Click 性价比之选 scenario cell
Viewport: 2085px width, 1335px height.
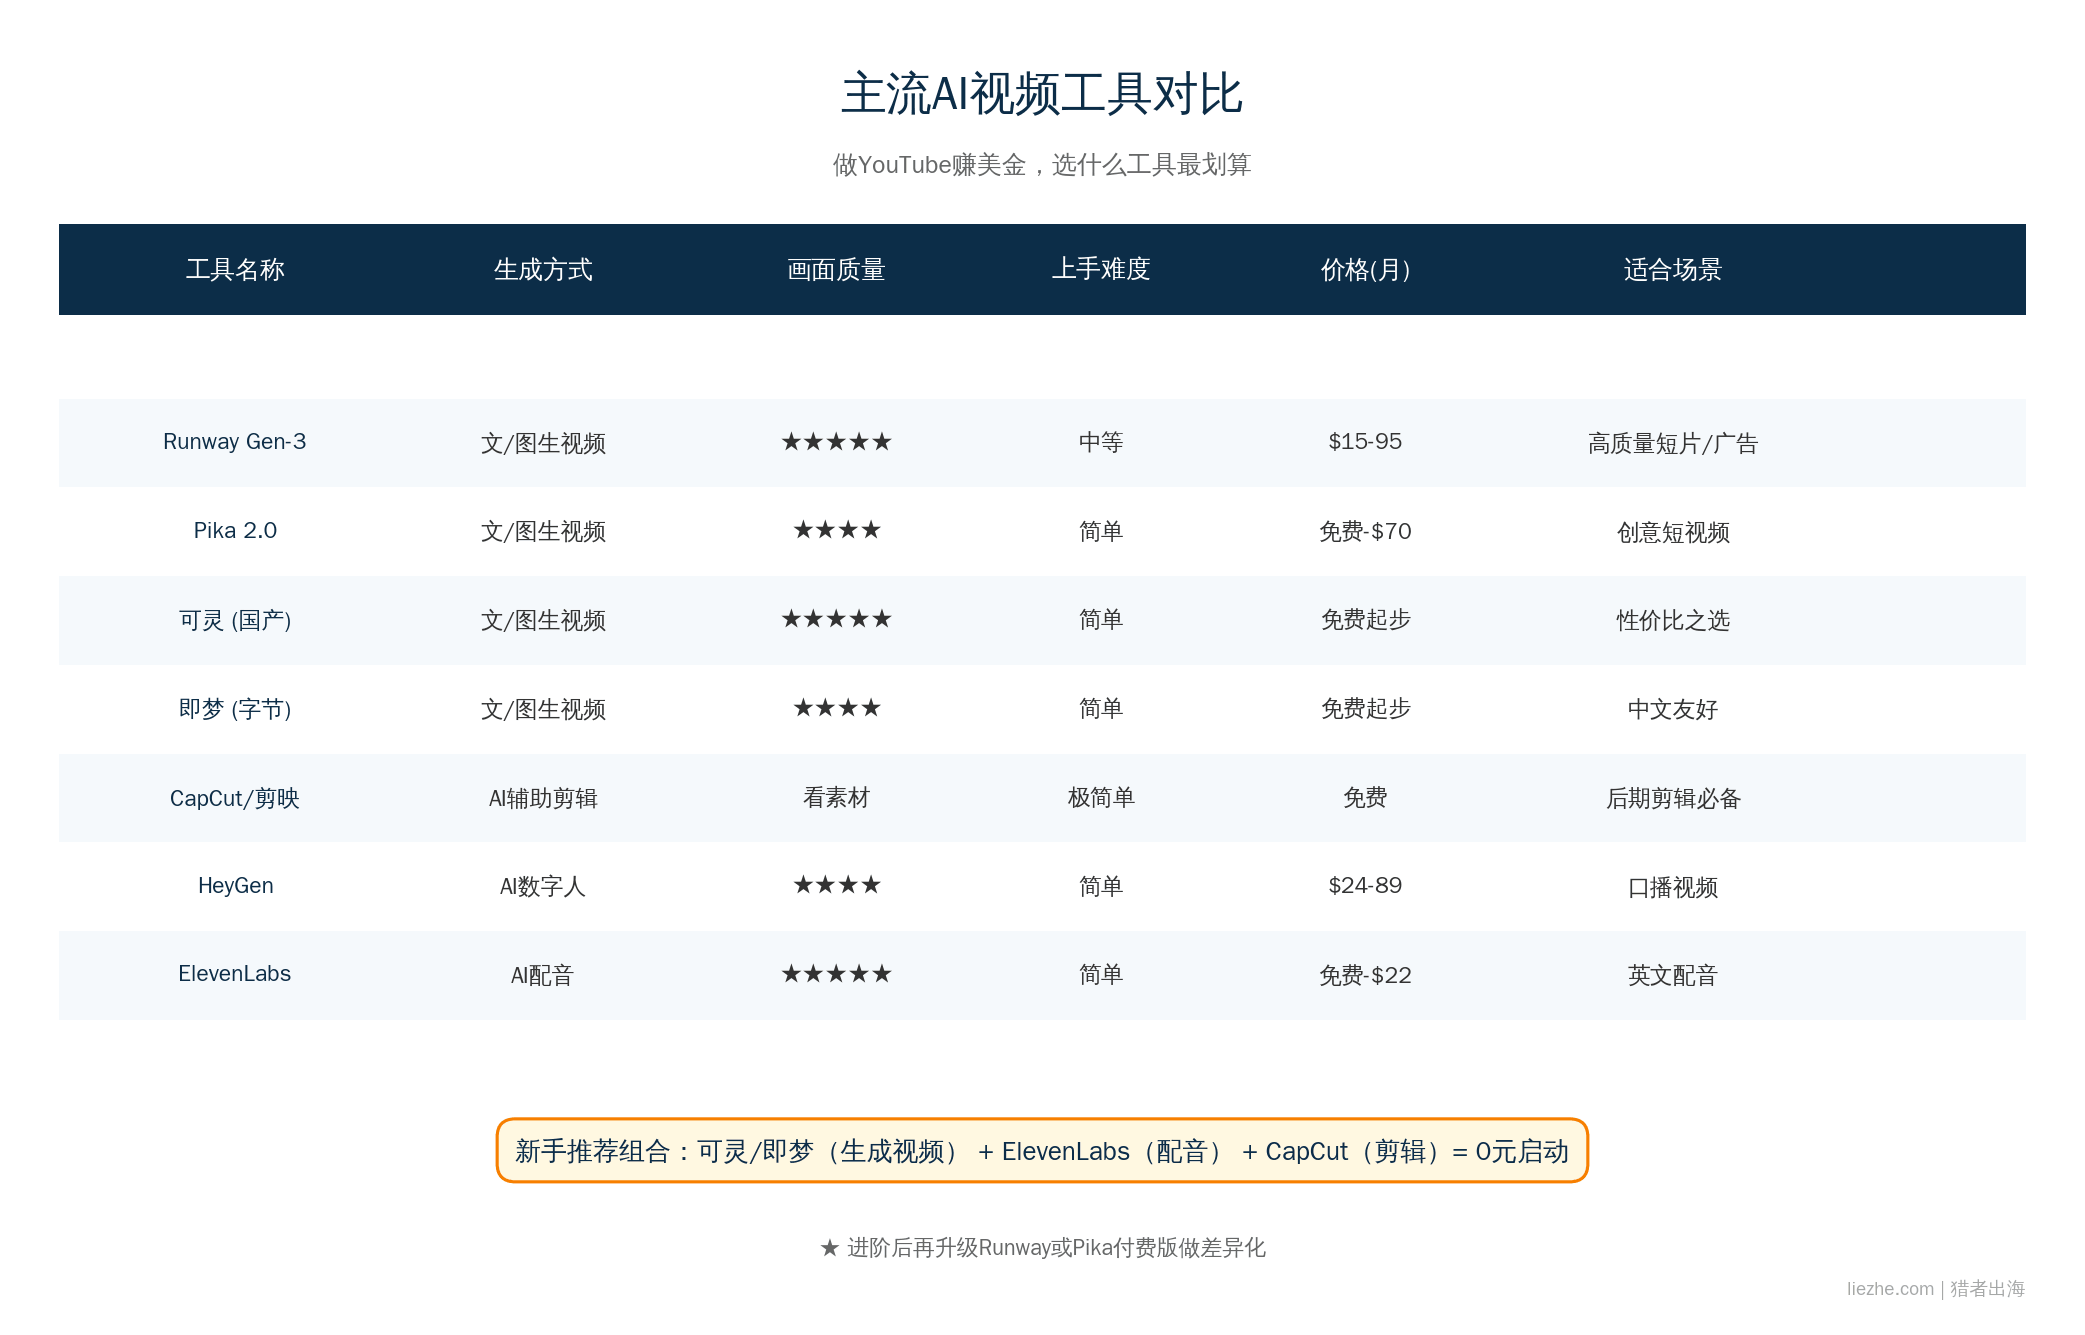(1673, 620)
